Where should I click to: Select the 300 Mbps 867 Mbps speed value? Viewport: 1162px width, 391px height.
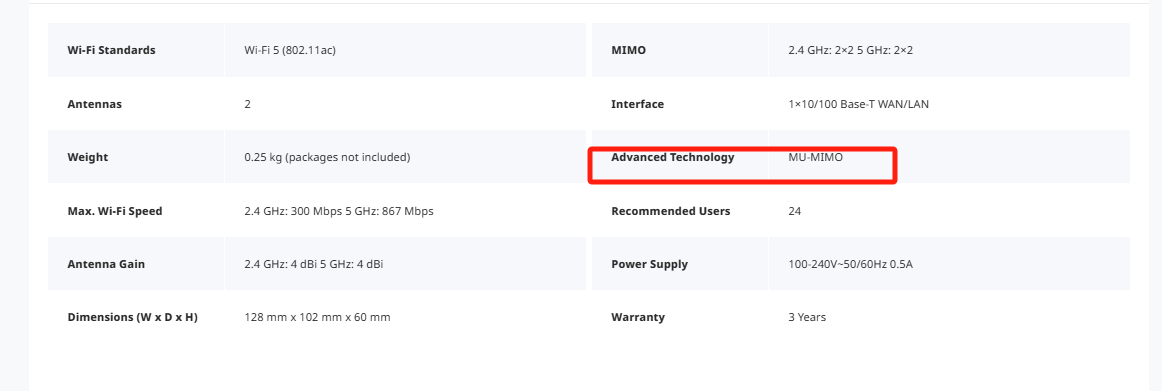click(339, 211)
